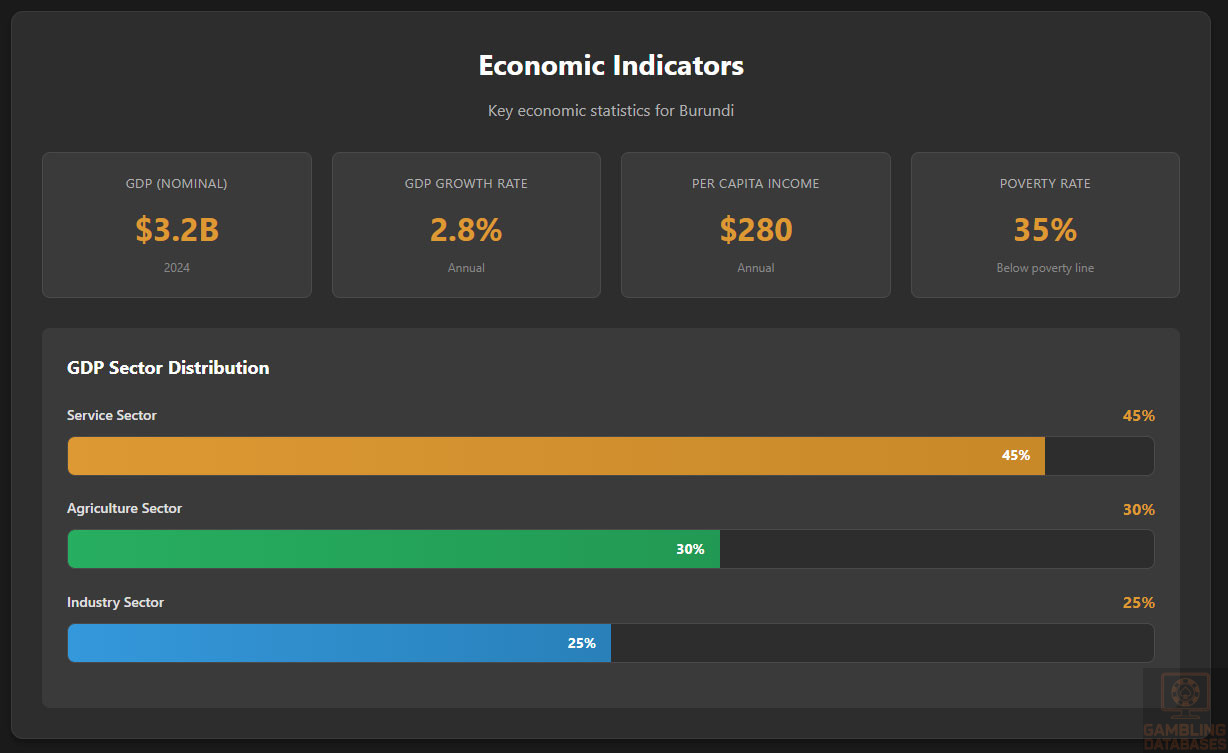1228x753 pixels.
Task: Click the blue Industry Sector progress bar
Action: pos(339,643)
